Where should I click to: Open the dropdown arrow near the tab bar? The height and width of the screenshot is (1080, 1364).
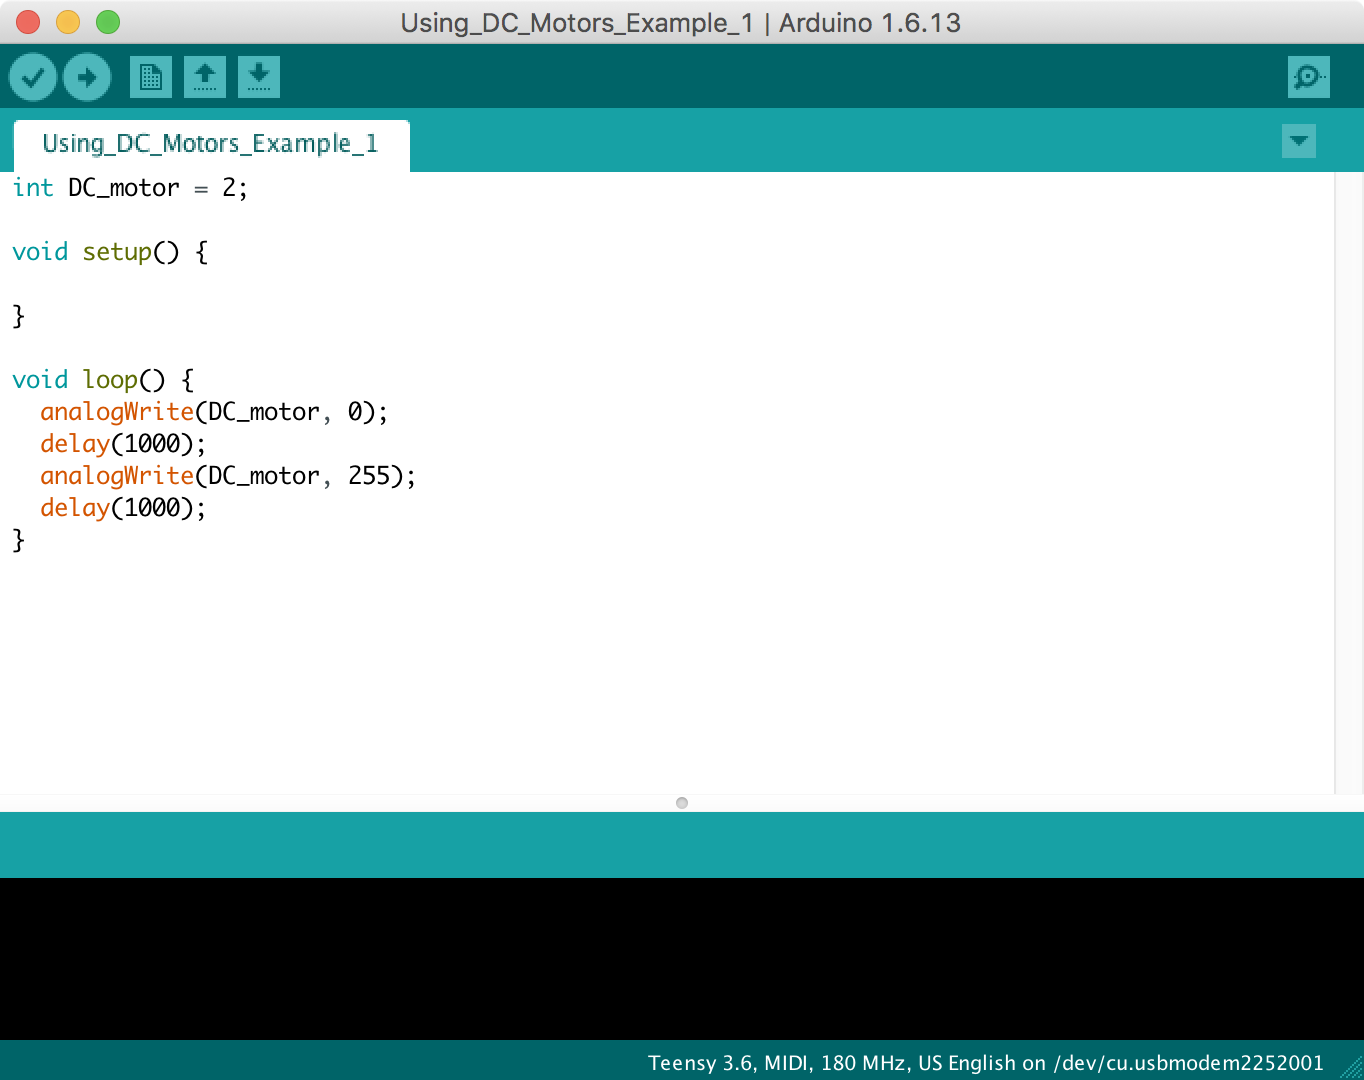pos(1298,141)
